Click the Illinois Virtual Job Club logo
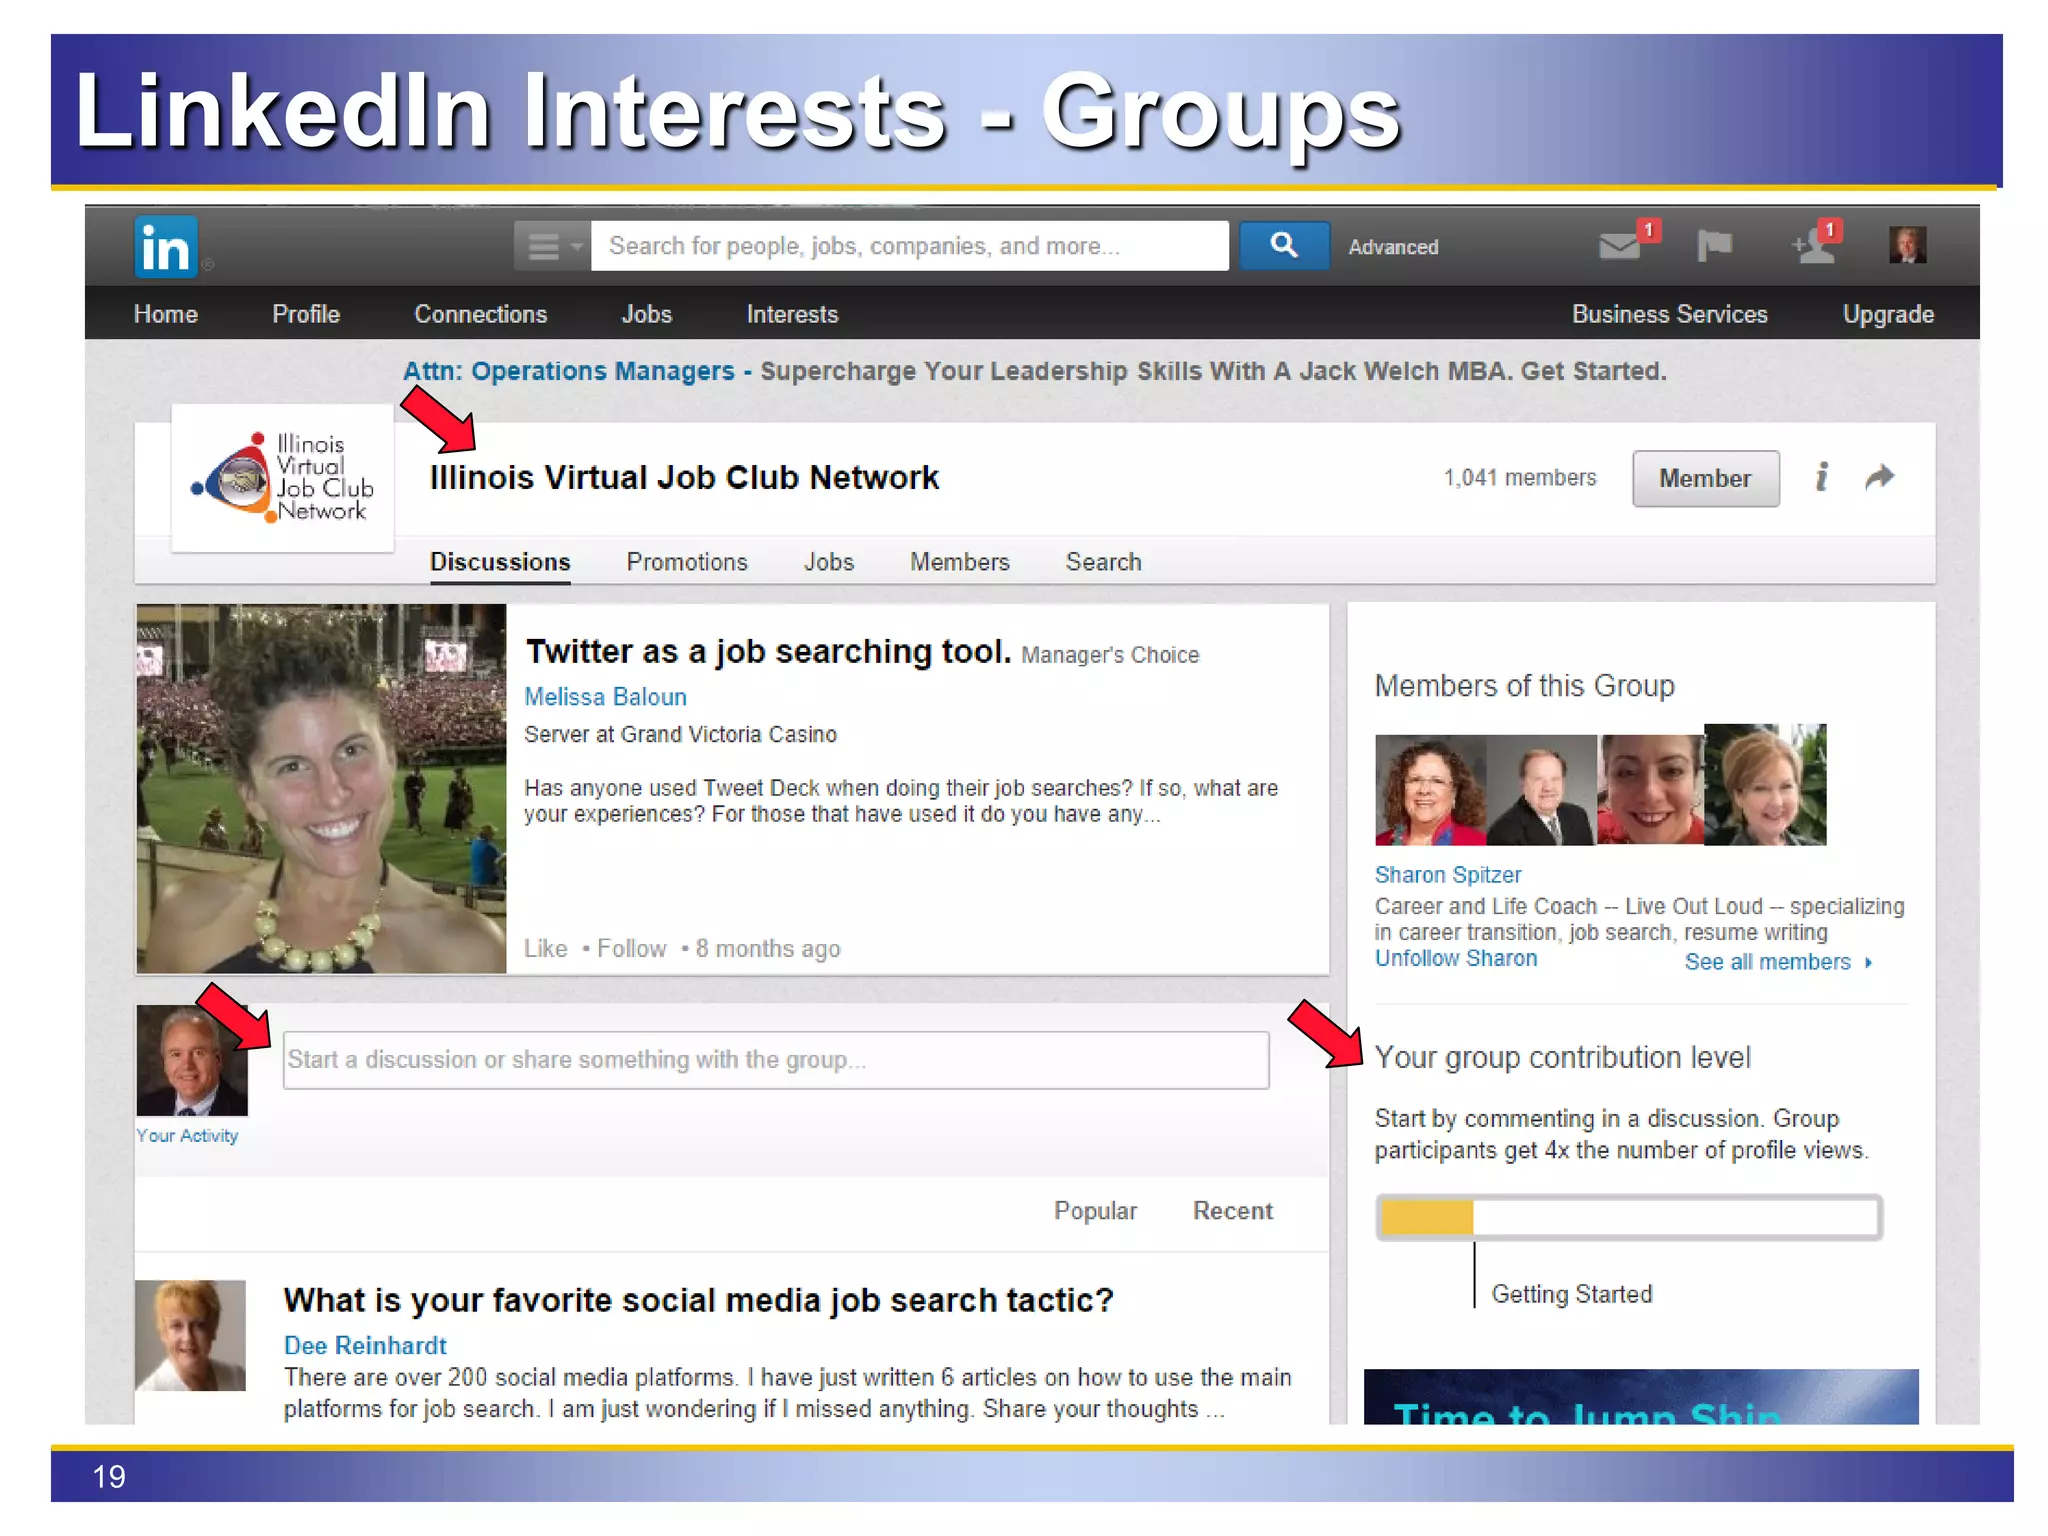The width and height of the screenshot is (2048, 1536). pos(283,477)
